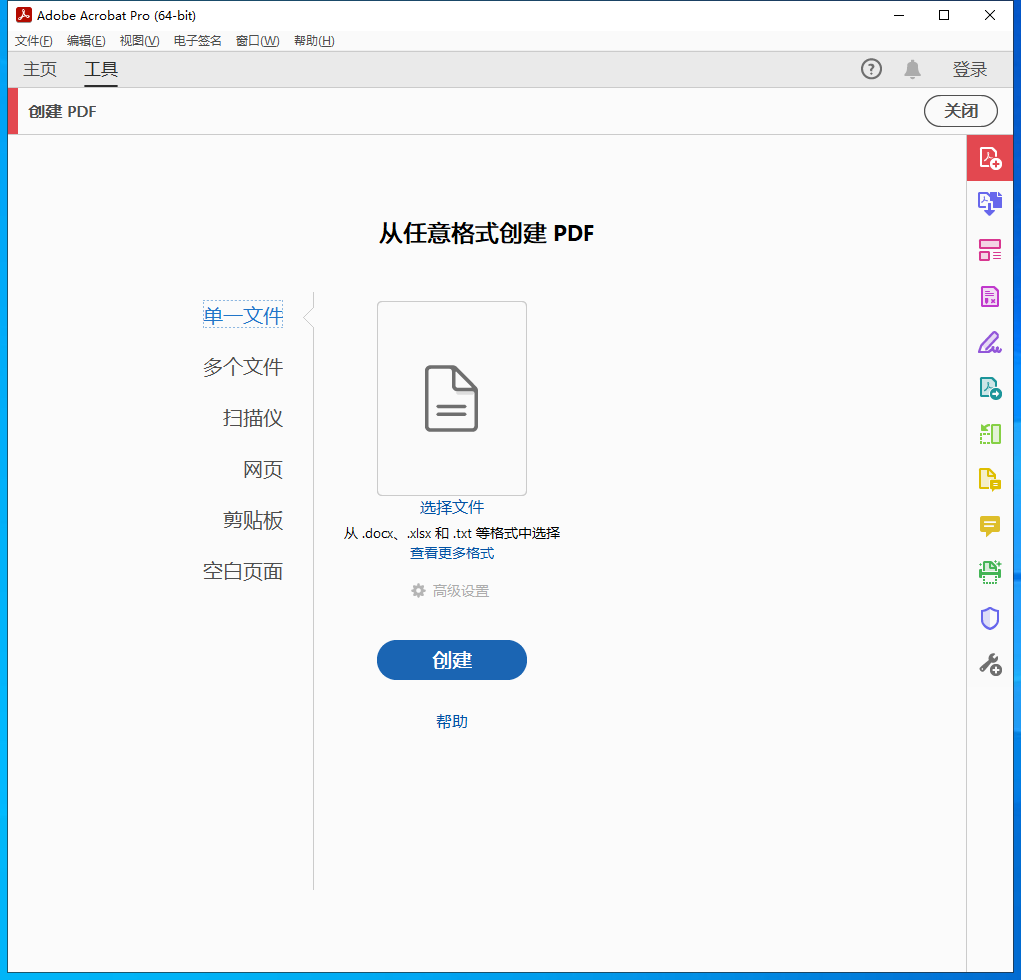The height and width of the screenshot is (980, 1021).
Task: Click the blue 创建 button
Action: click(x=452, y=660)
